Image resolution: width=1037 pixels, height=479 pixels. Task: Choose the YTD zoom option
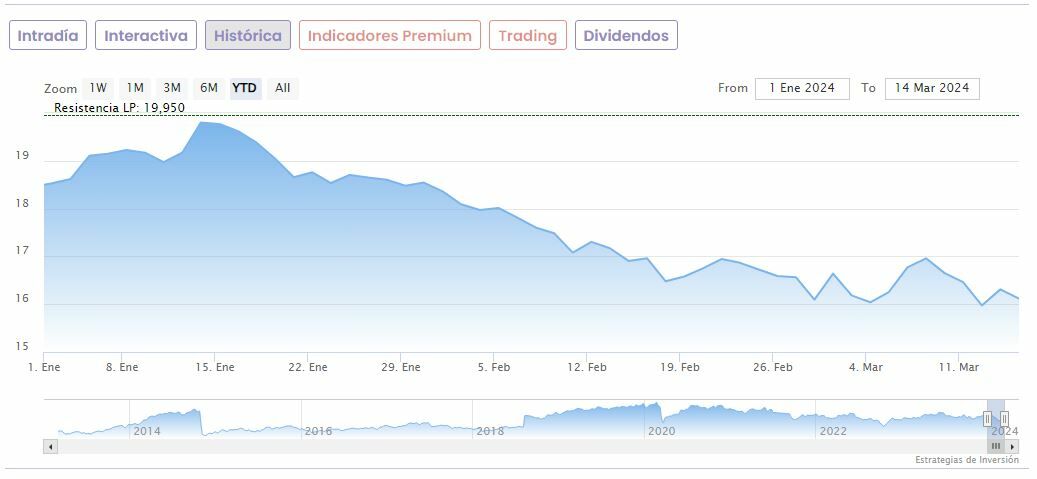(x=245, y=88)
